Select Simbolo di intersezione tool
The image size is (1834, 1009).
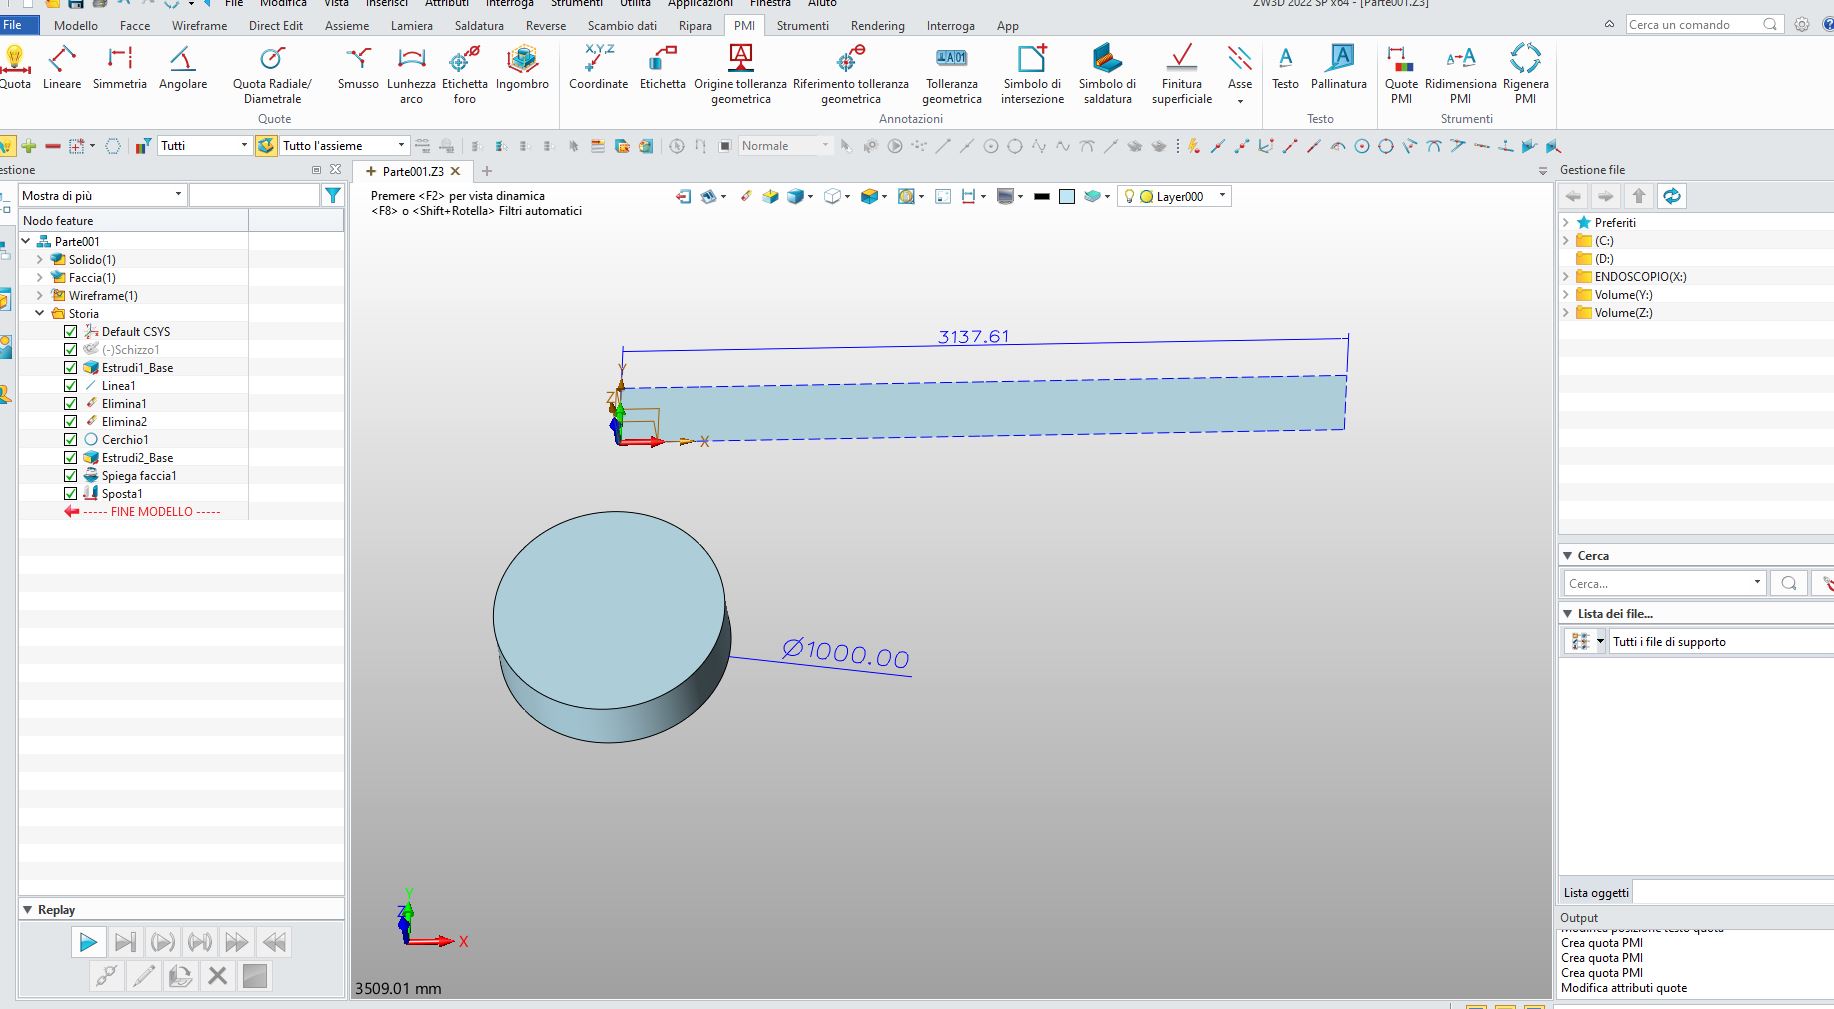(x=1032, y=74)
